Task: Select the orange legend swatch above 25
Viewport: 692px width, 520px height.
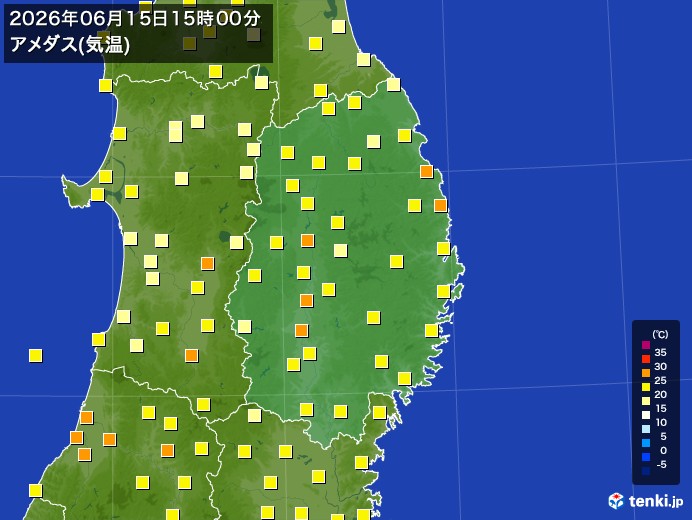Action: (646, 373)
